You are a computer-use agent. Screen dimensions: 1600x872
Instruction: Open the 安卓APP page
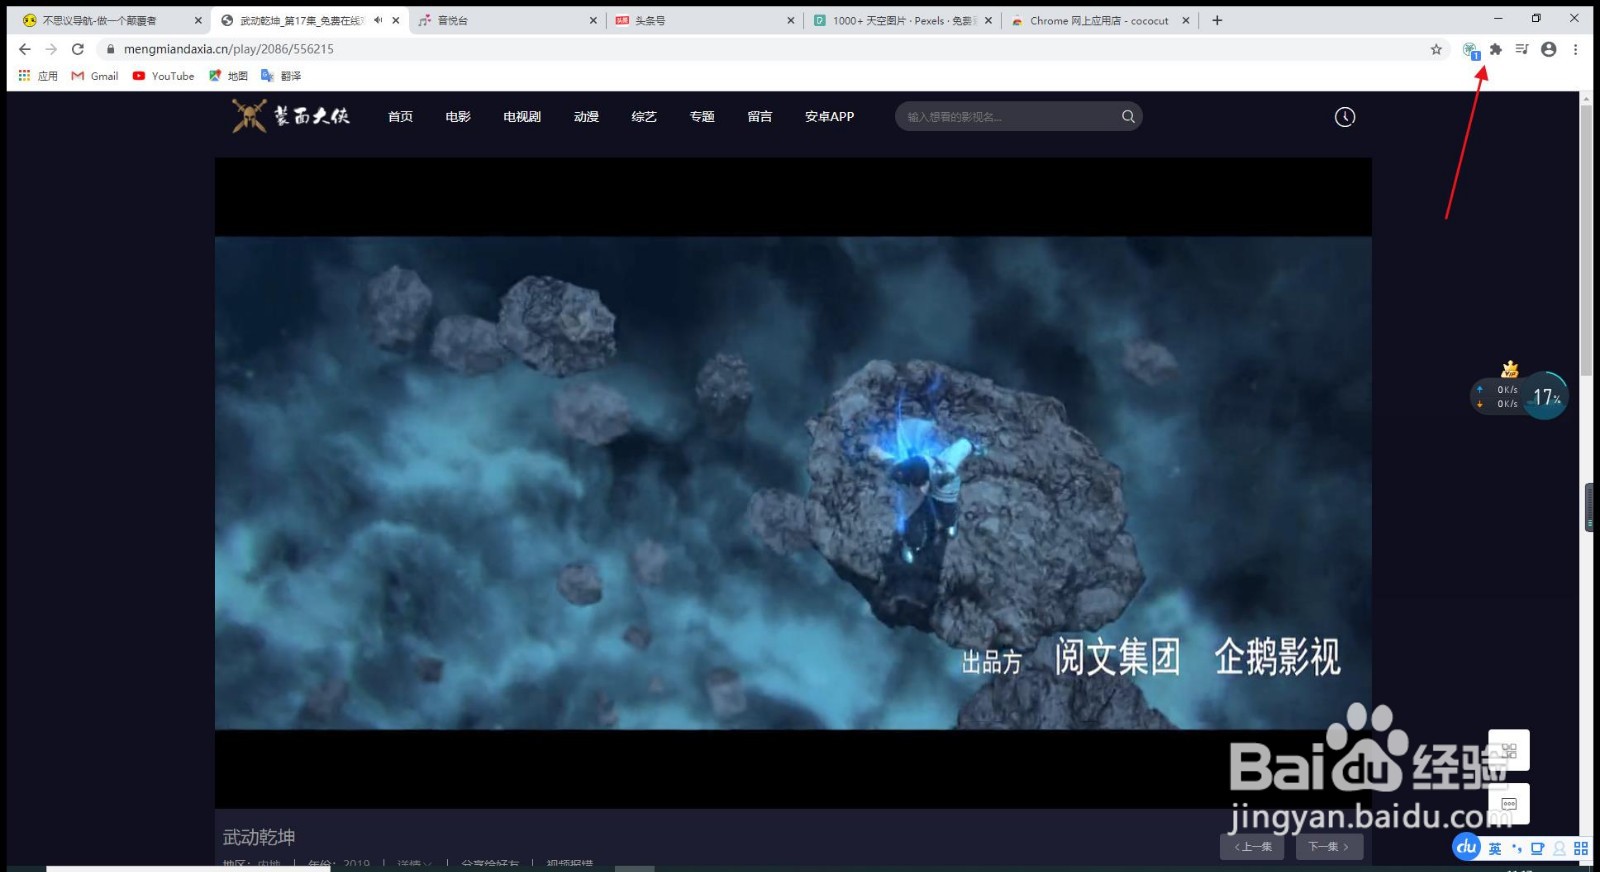(x=830, y=117)
